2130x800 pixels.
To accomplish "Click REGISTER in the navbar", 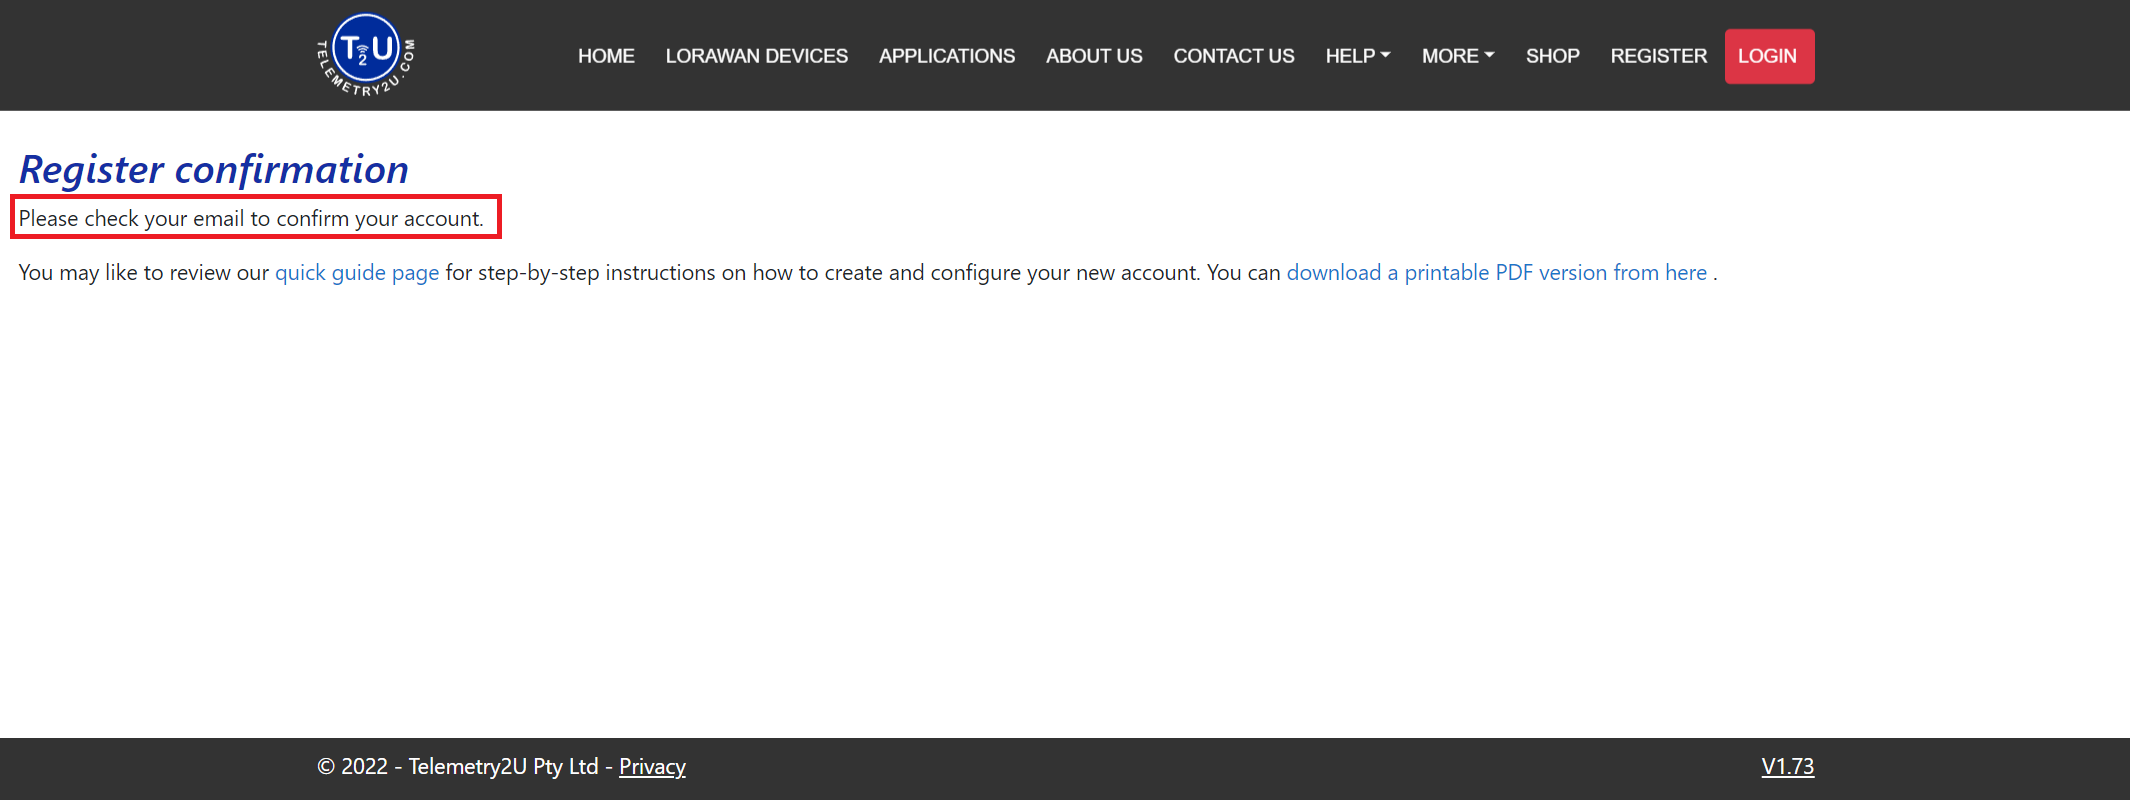I will click(x=1659, y=56).
